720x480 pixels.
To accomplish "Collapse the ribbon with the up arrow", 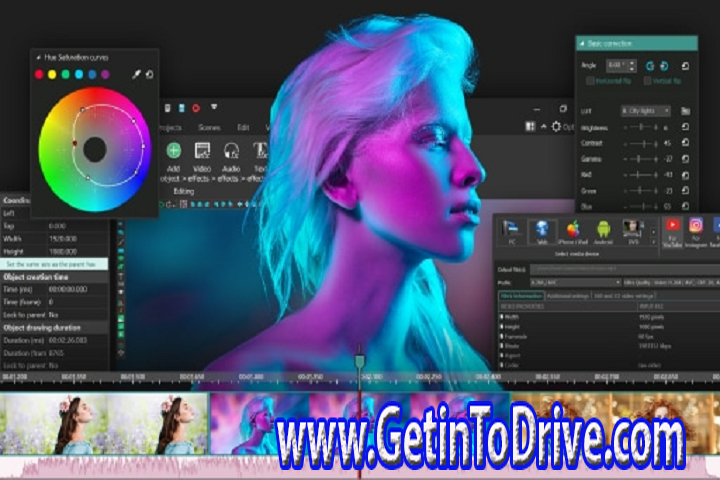I will coord(544,127).
